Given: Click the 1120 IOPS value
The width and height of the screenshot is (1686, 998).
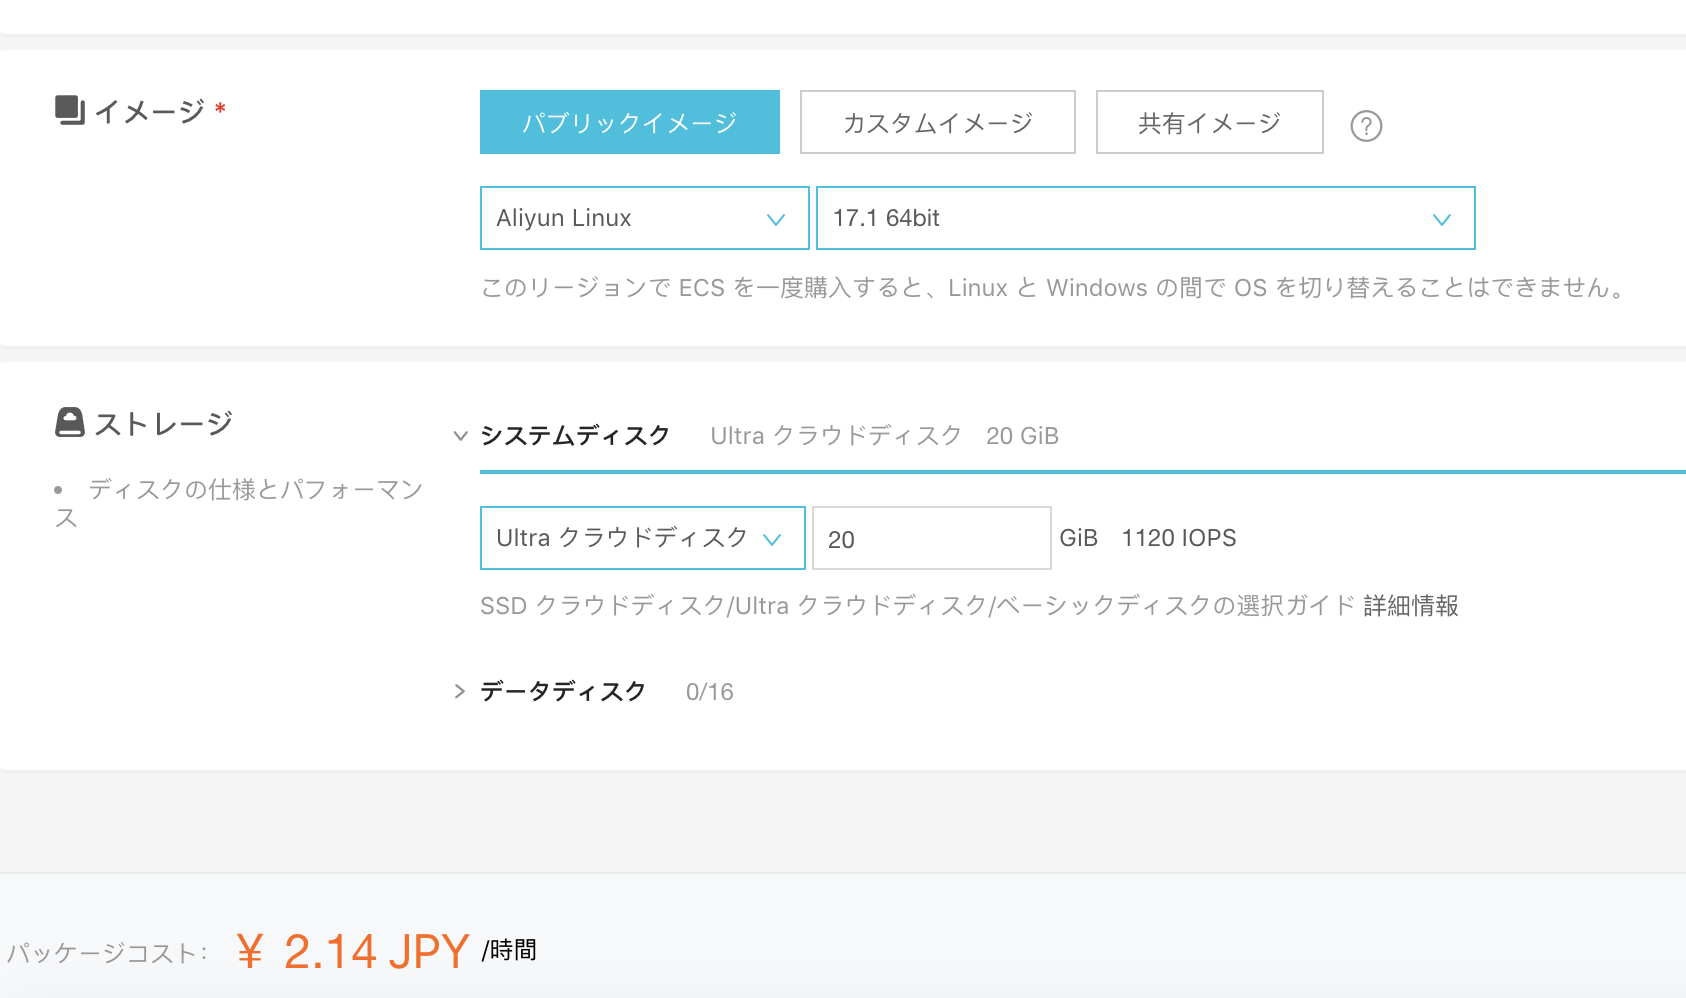Looking at the screenshot, I should click(1179, 538).
